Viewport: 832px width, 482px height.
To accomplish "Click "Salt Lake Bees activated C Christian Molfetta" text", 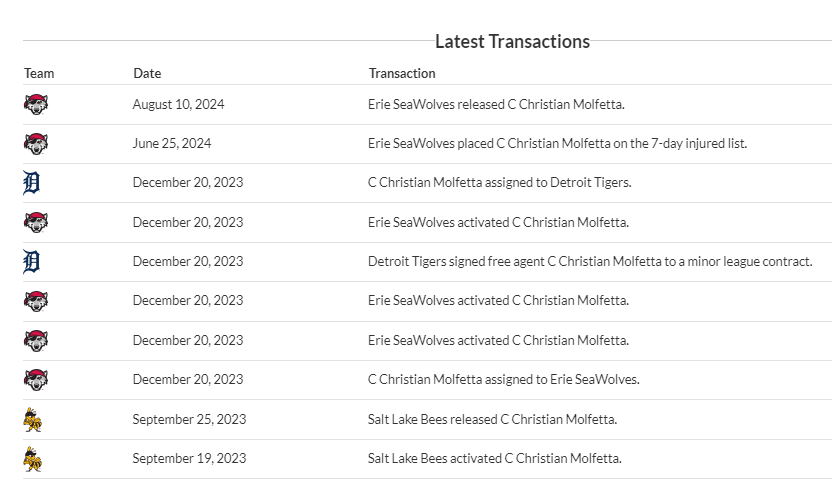I will coord(494,459).
